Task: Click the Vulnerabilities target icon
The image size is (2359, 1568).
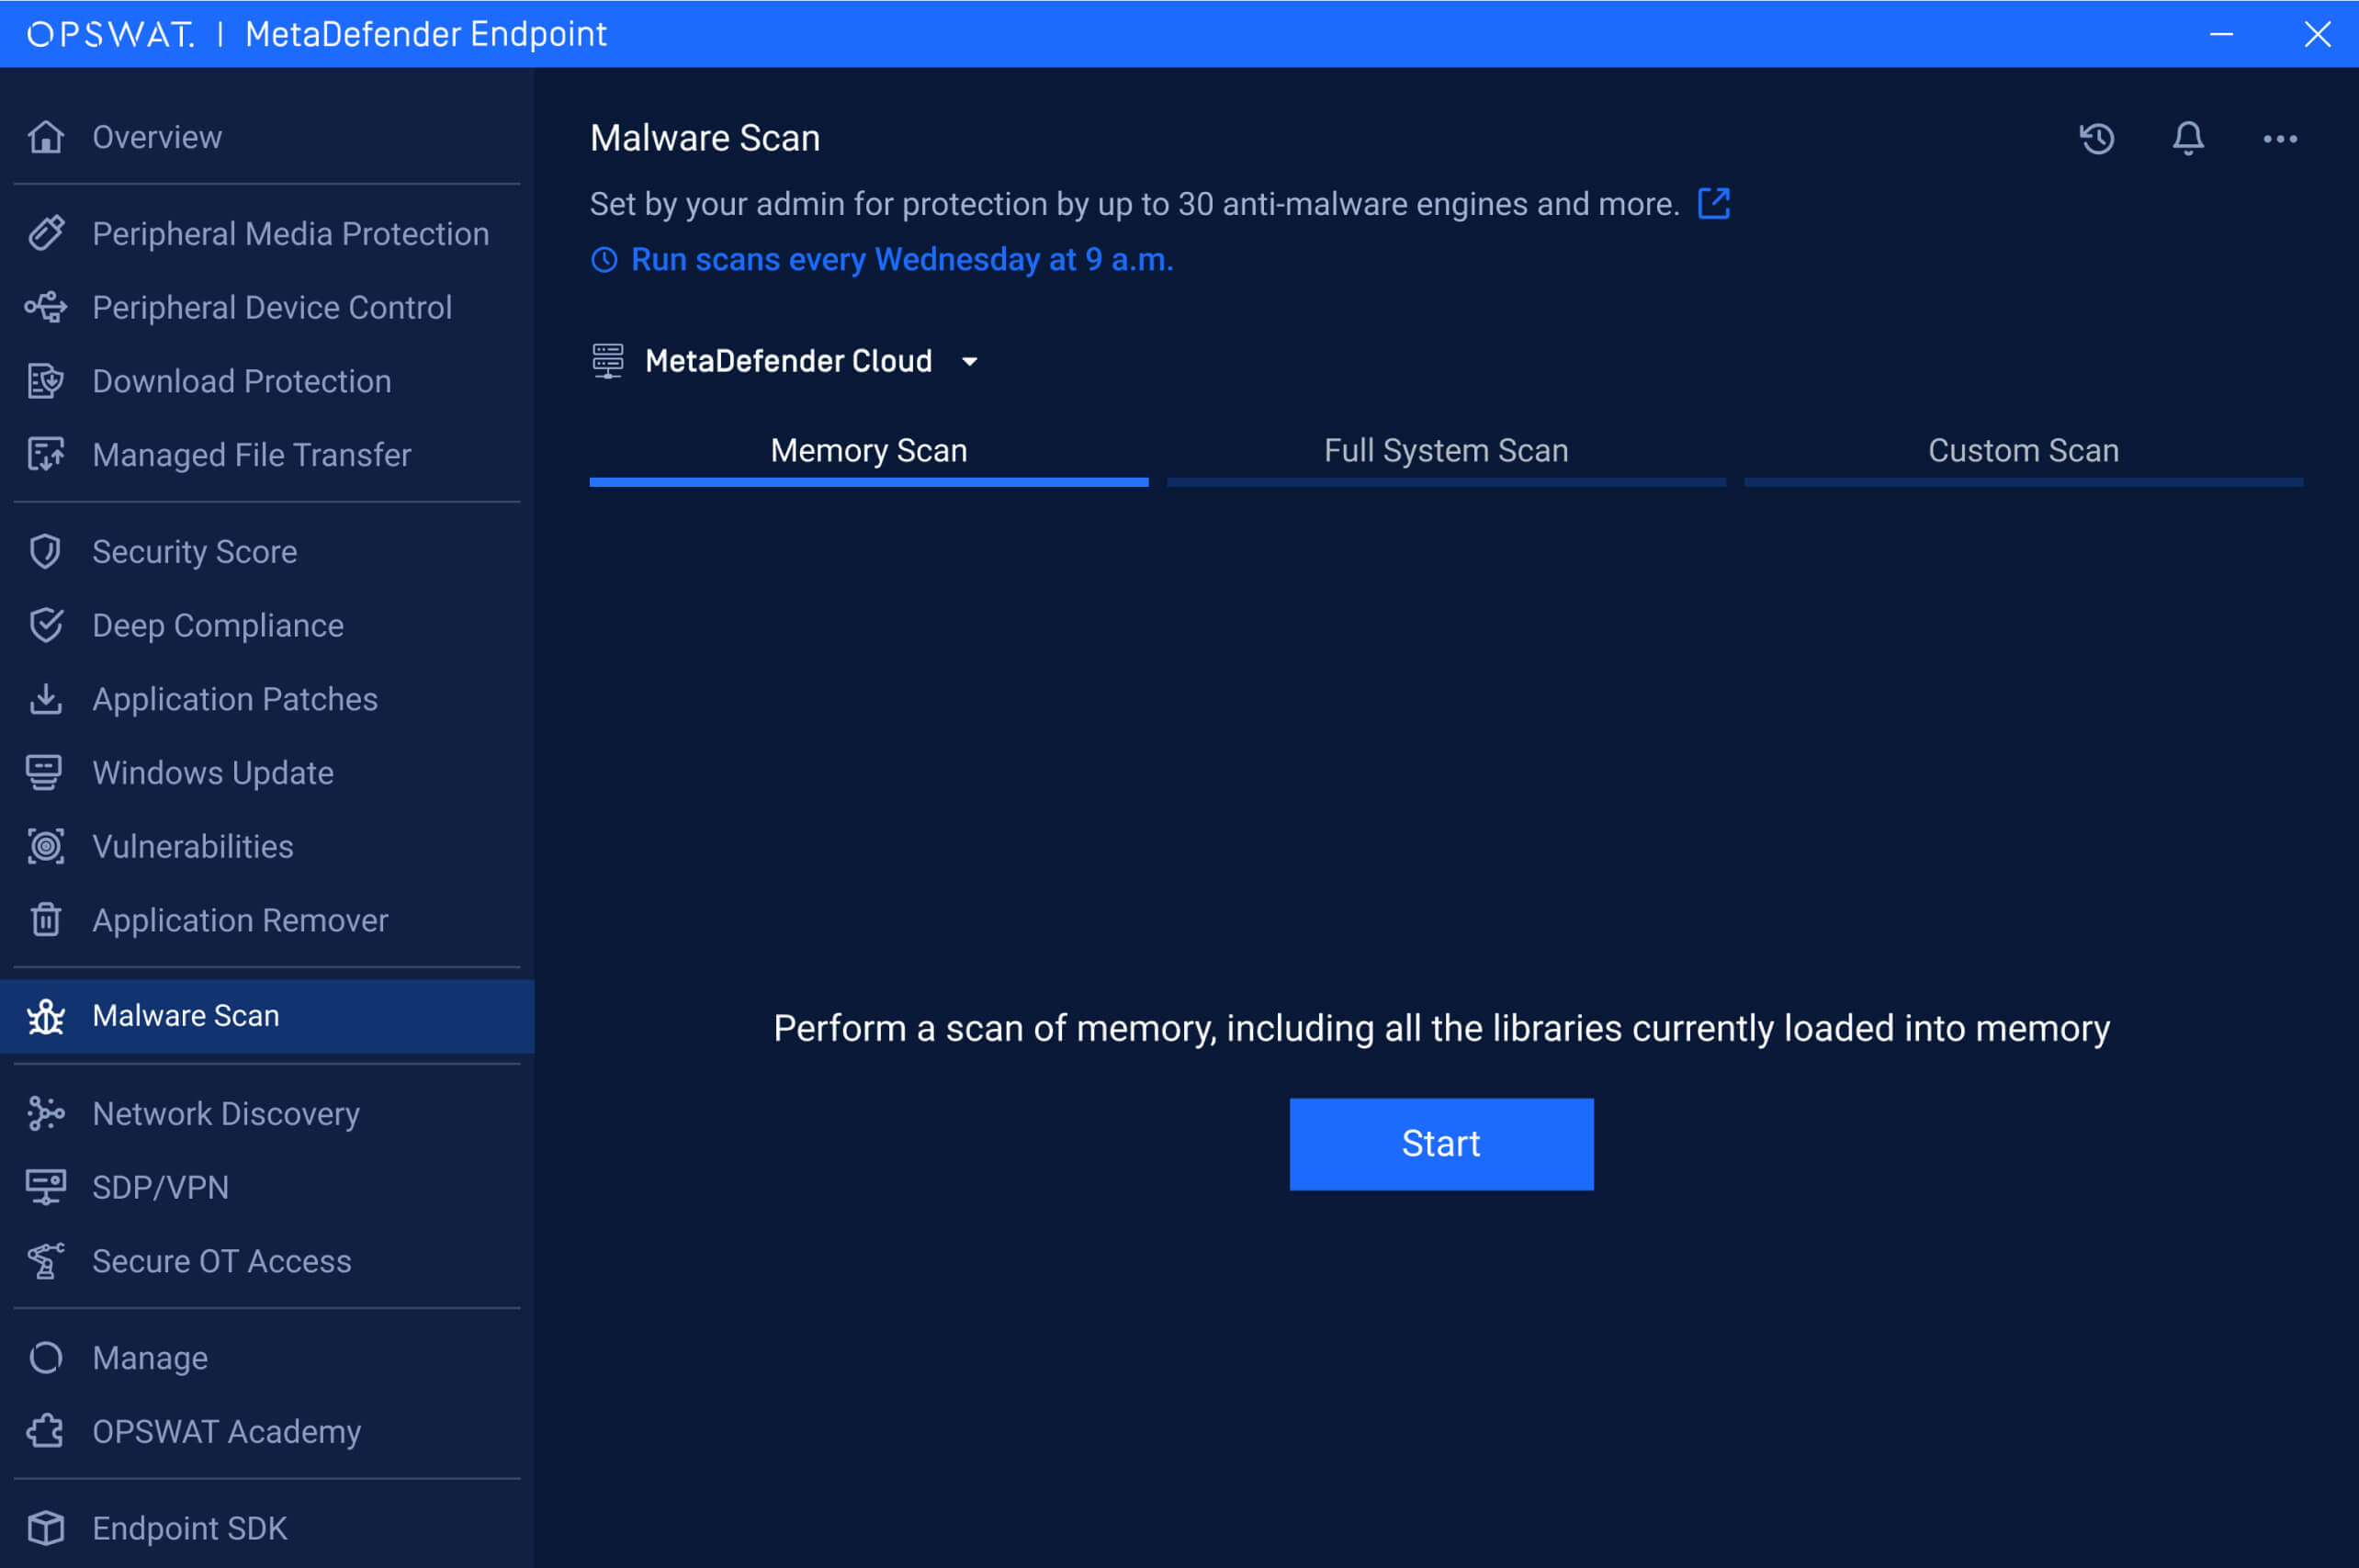Action: click(x=46, y=846)
